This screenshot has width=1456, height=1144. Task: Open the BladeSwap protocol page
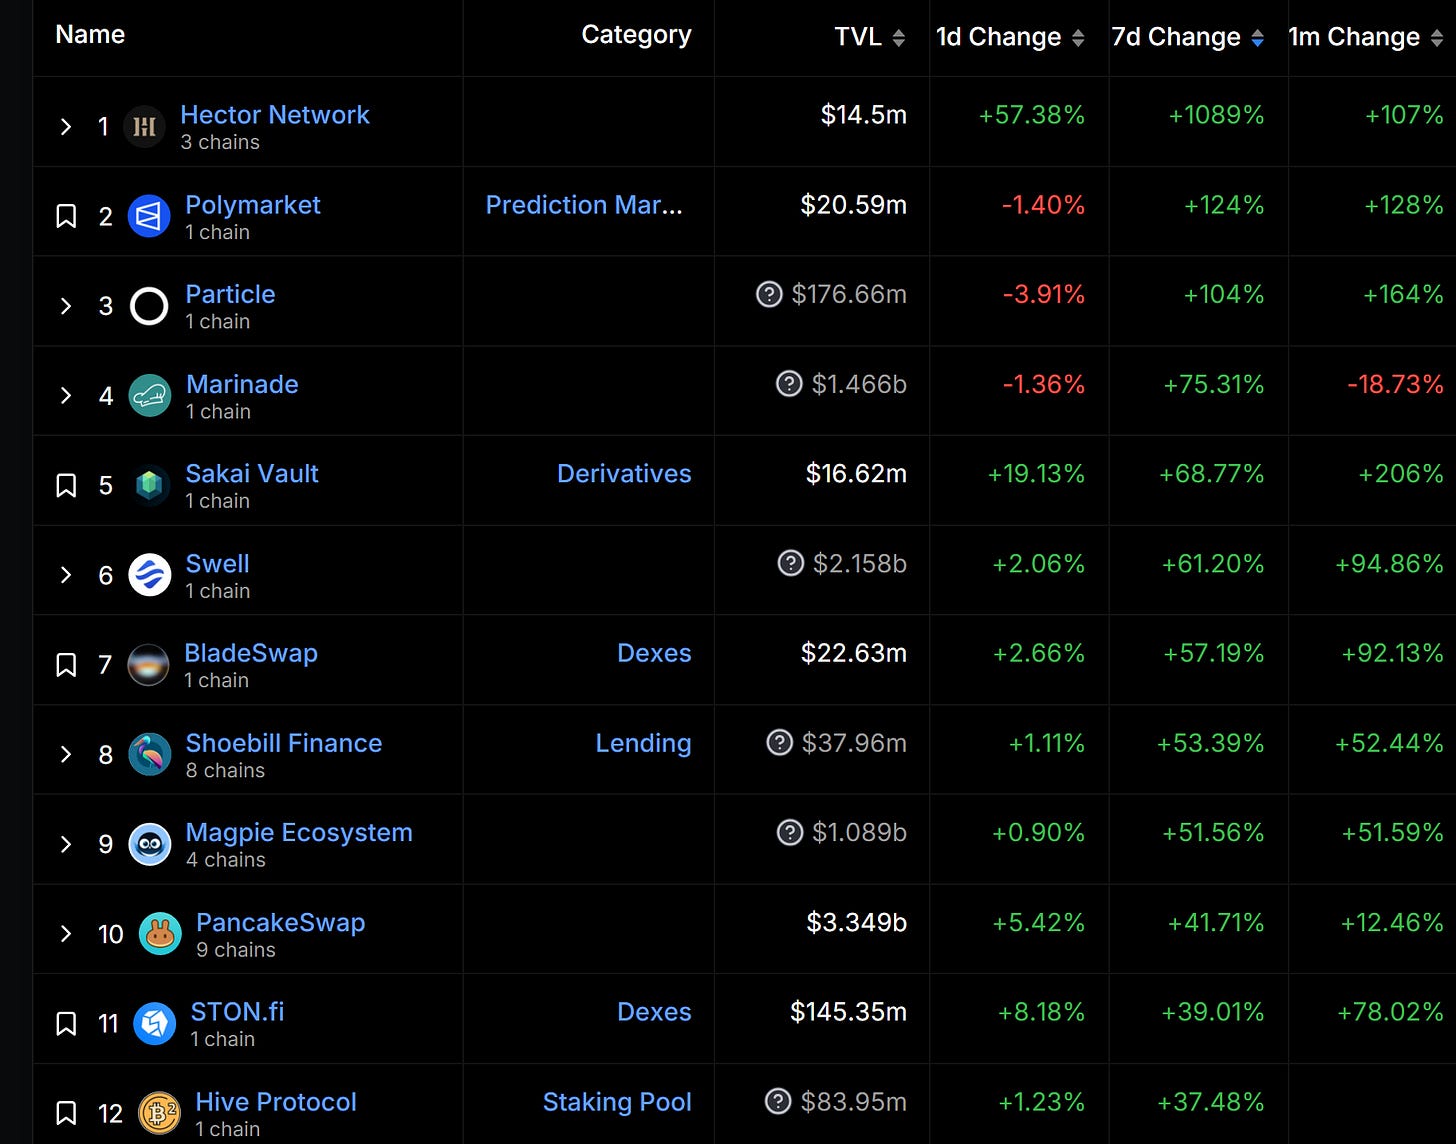tap(251, 653)
